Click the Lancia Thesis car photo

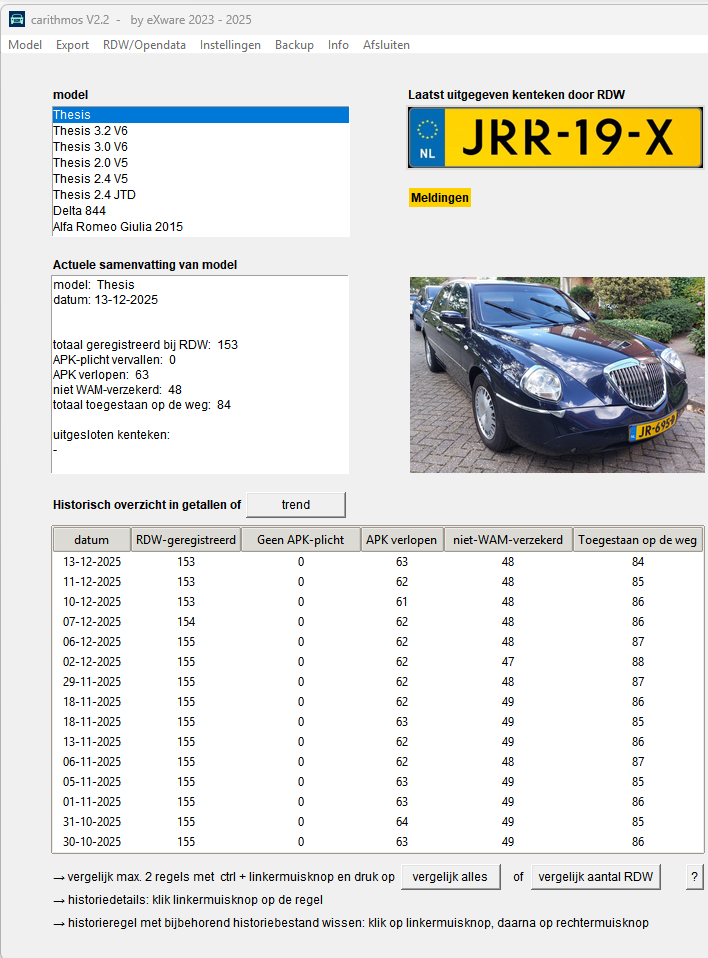pyautogui.click(x=557, y=375)
